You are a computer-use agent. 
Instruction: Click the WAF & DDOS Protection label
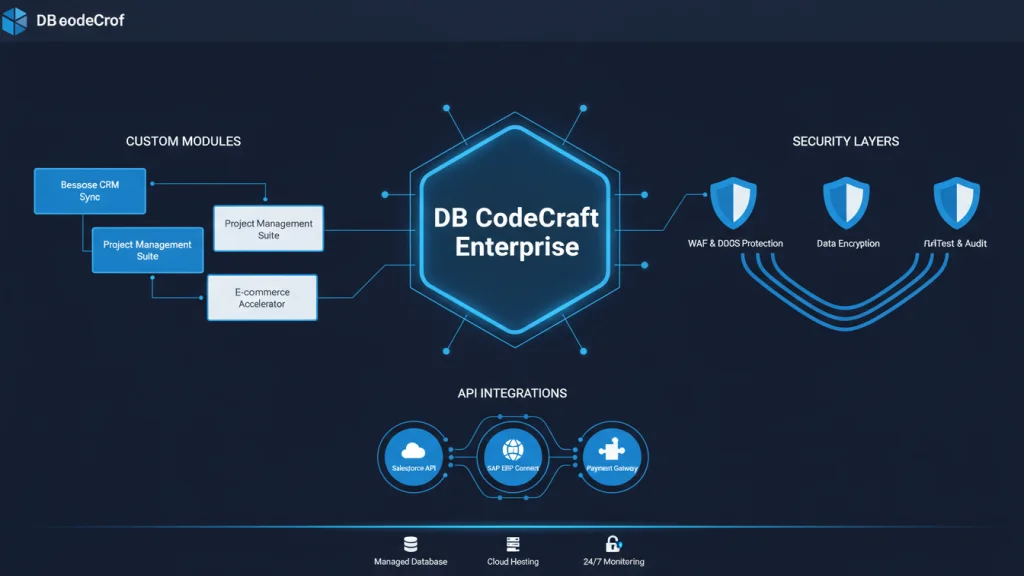click(735, 244)
